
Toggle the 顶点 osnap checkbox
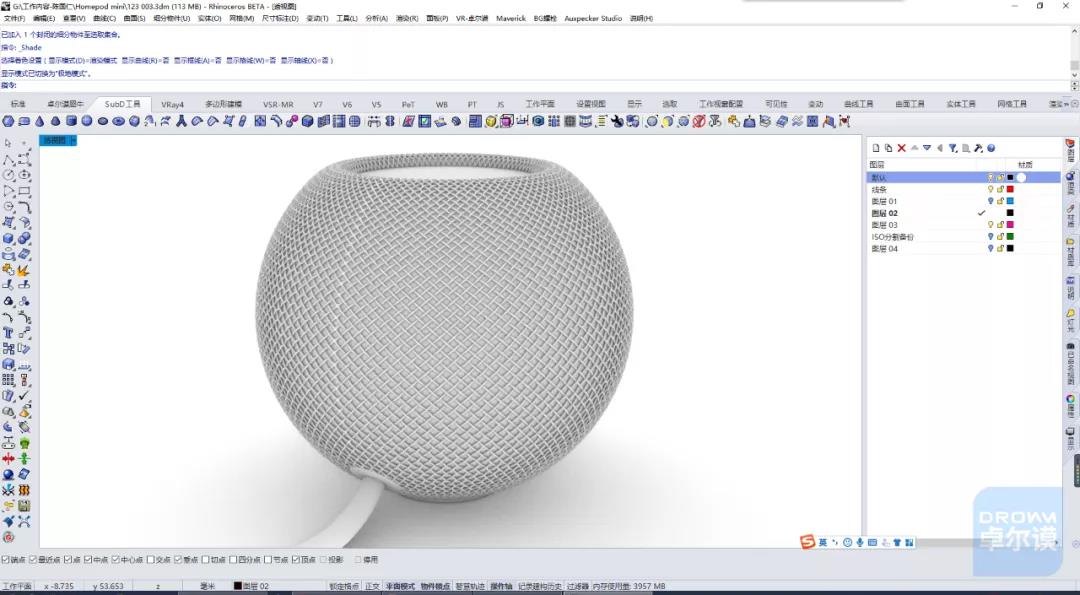tap(295, 560)
